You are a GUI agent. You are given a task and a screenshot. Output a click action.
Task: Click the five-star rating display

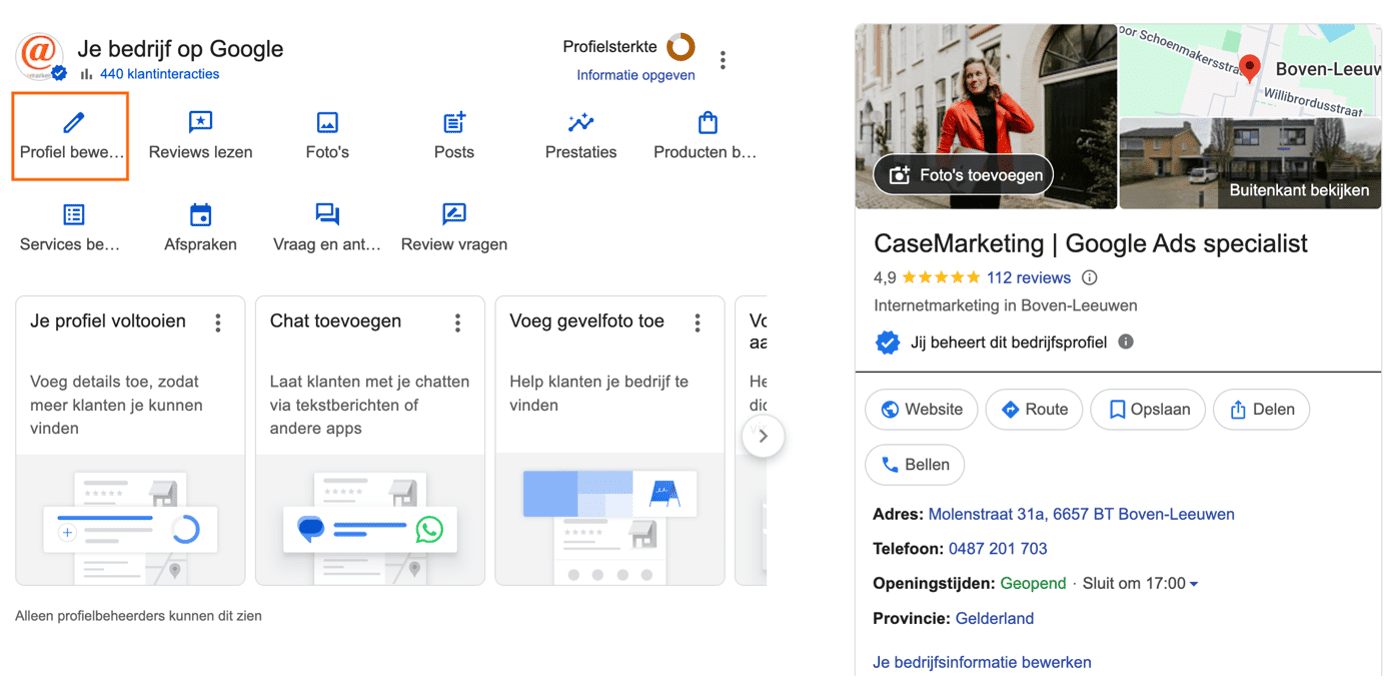tap(941, 278)
